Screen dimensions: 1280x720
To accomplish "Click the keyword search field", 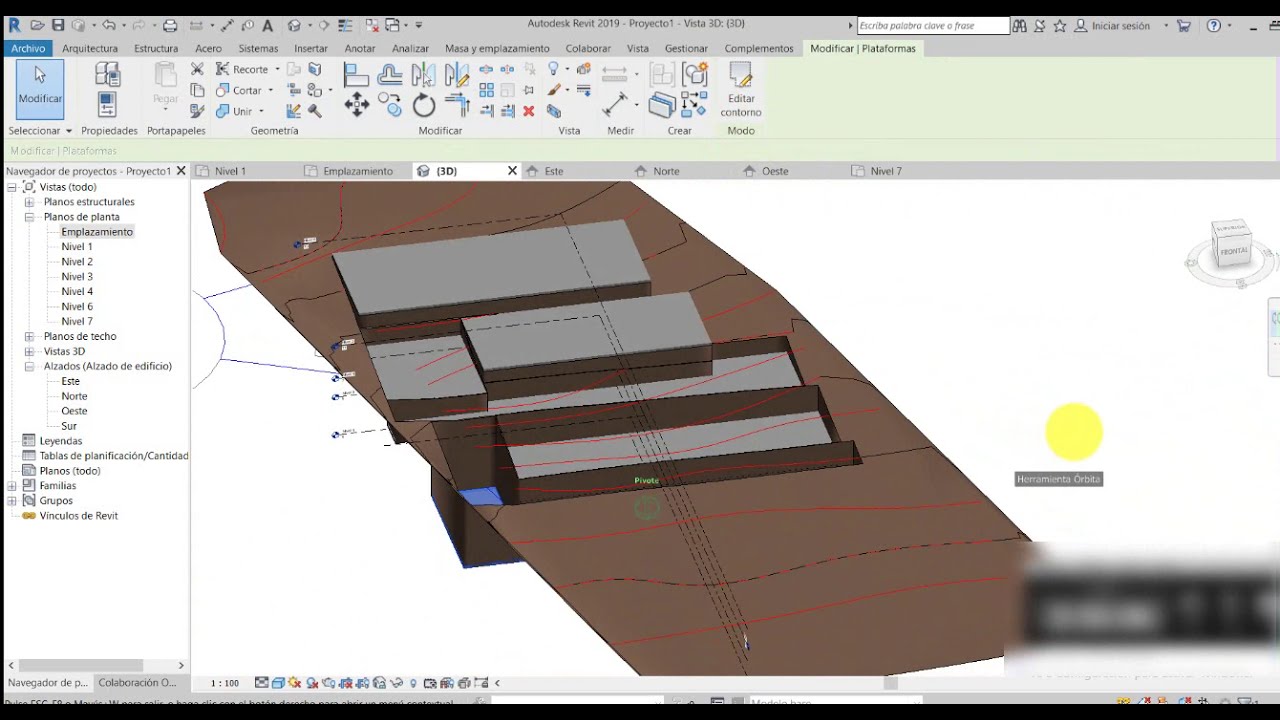I will pos(933,26).
